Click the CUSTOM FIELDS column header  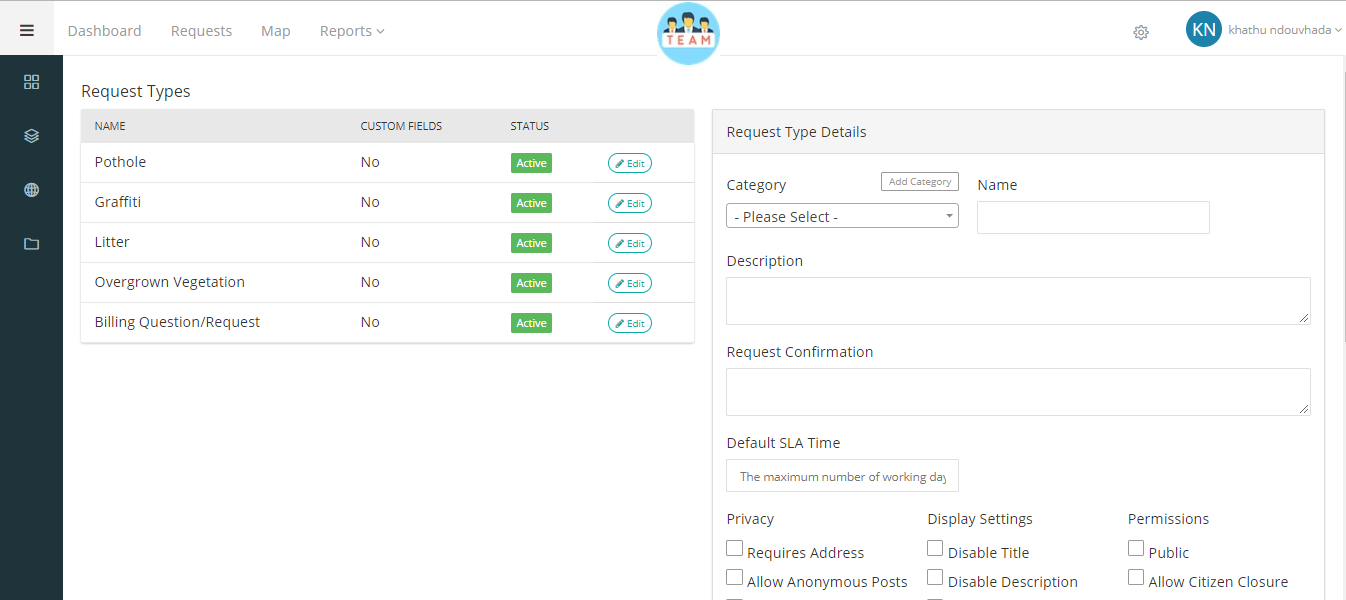pyautogui.click(x=401, y=126)
